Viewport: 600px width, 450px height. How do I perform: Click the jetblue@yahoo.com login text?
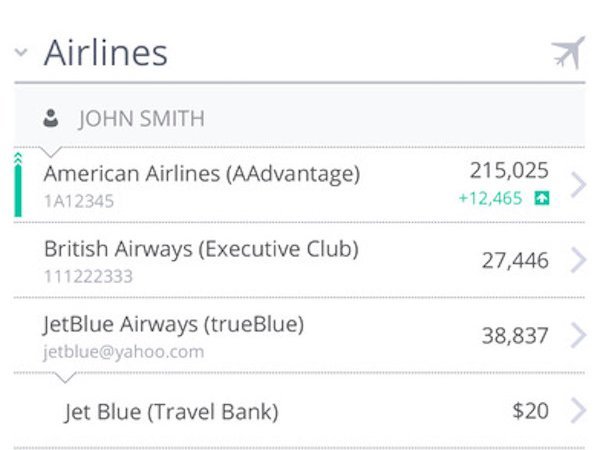(123, 352)
